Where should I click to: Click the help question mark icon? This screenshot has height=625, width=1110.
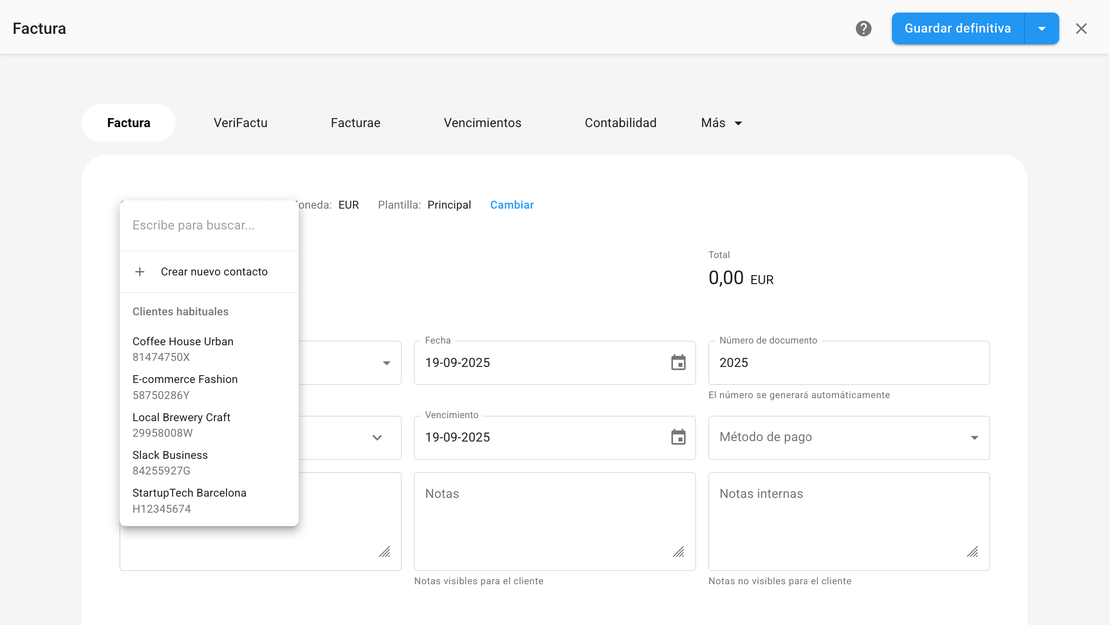864,29
